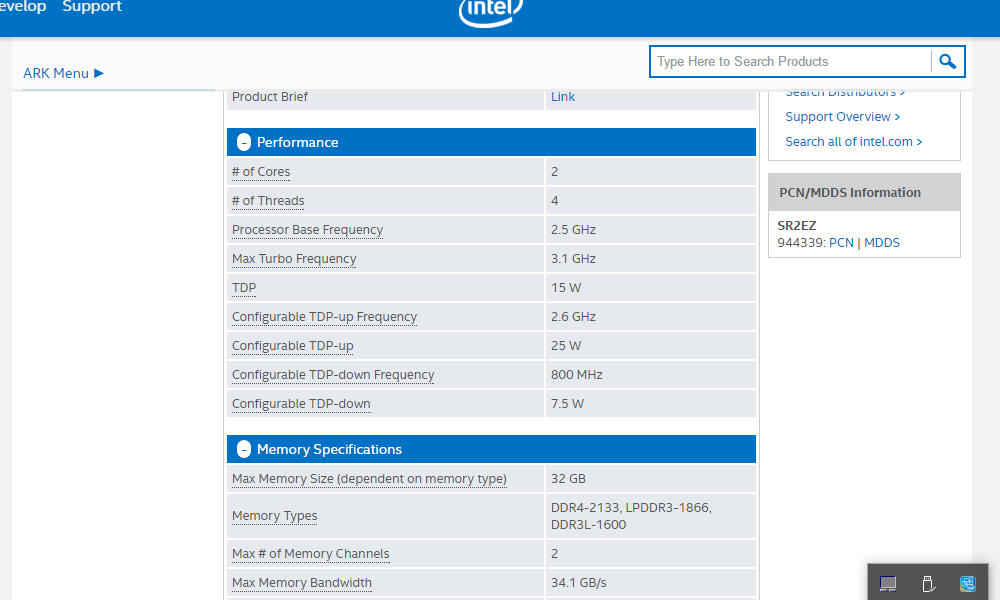Viewport: 1000px width, 600px height.
Task: Open touchpad tray icon
Action: click(888, 583)
